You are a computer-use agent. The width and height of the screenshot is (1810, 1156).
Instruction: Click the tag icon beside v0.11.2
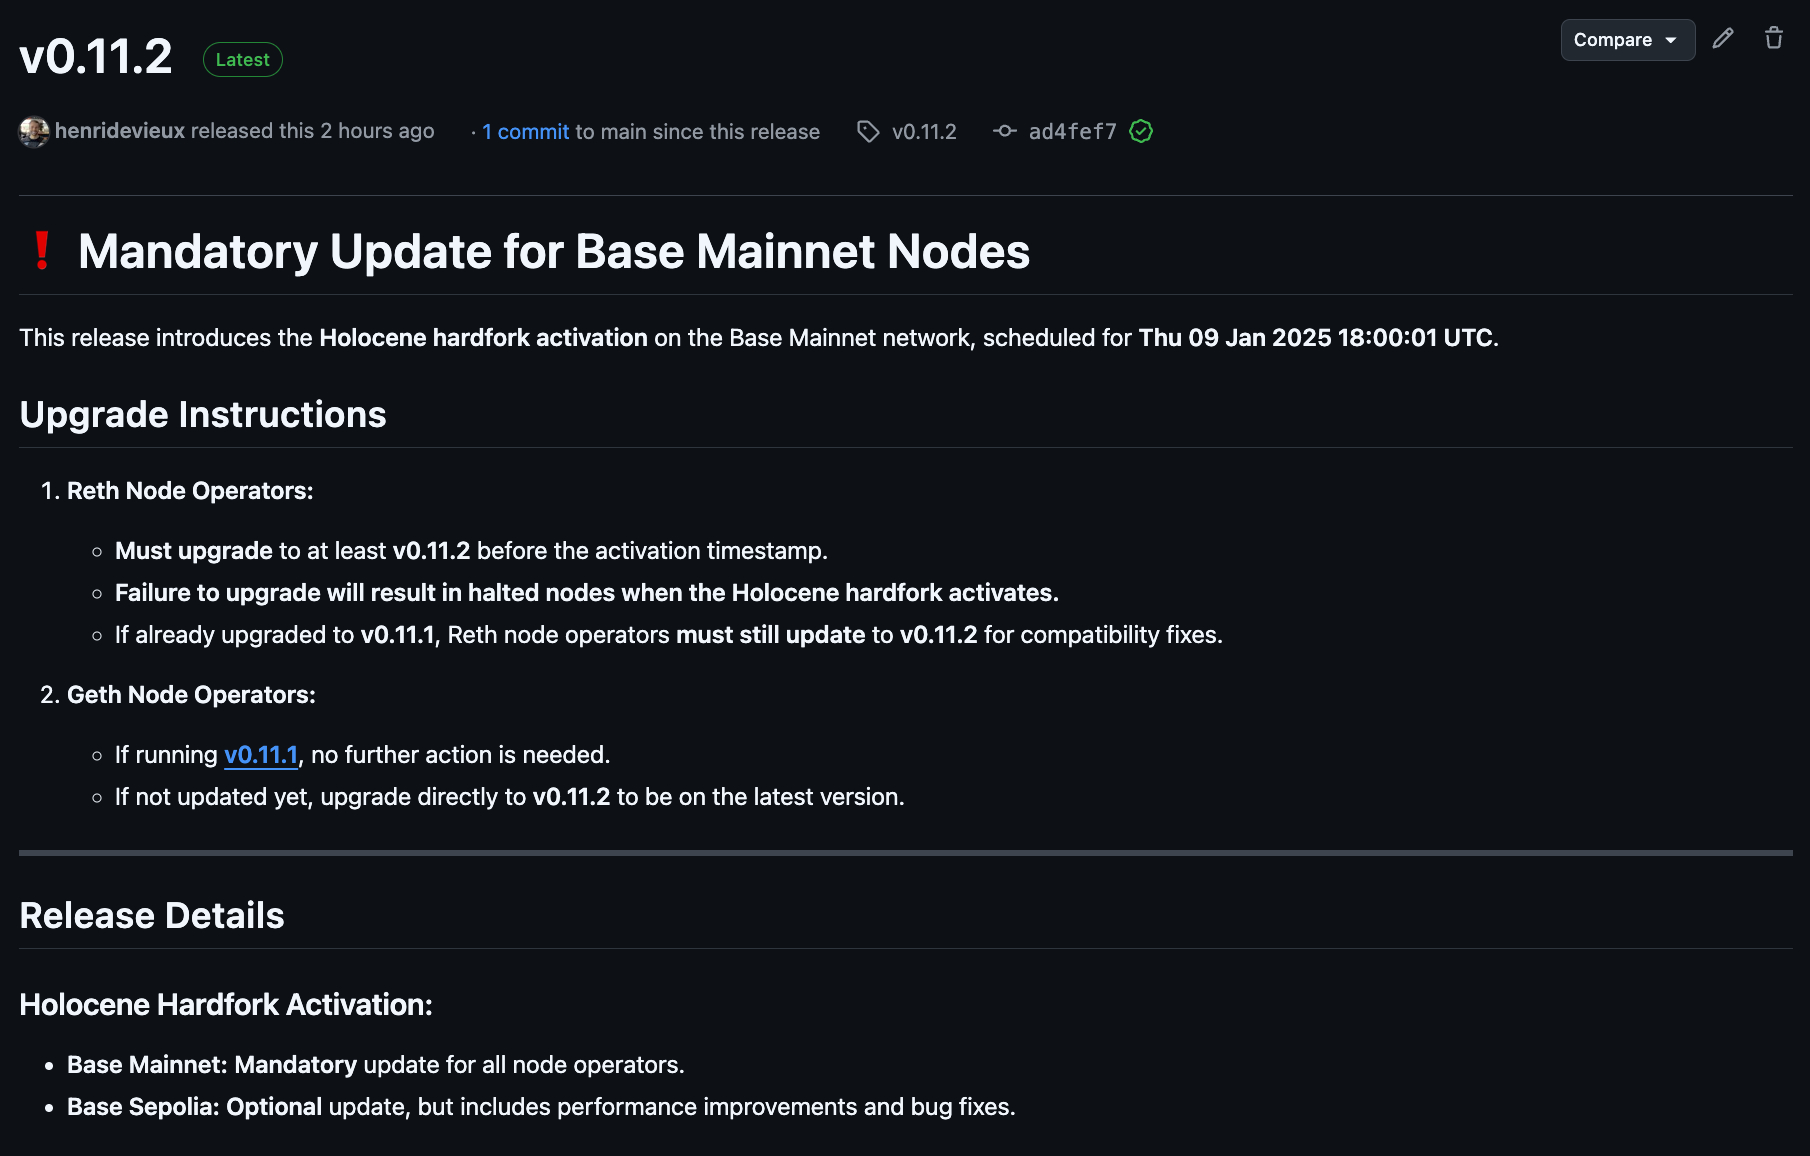[x=868, y=132]
